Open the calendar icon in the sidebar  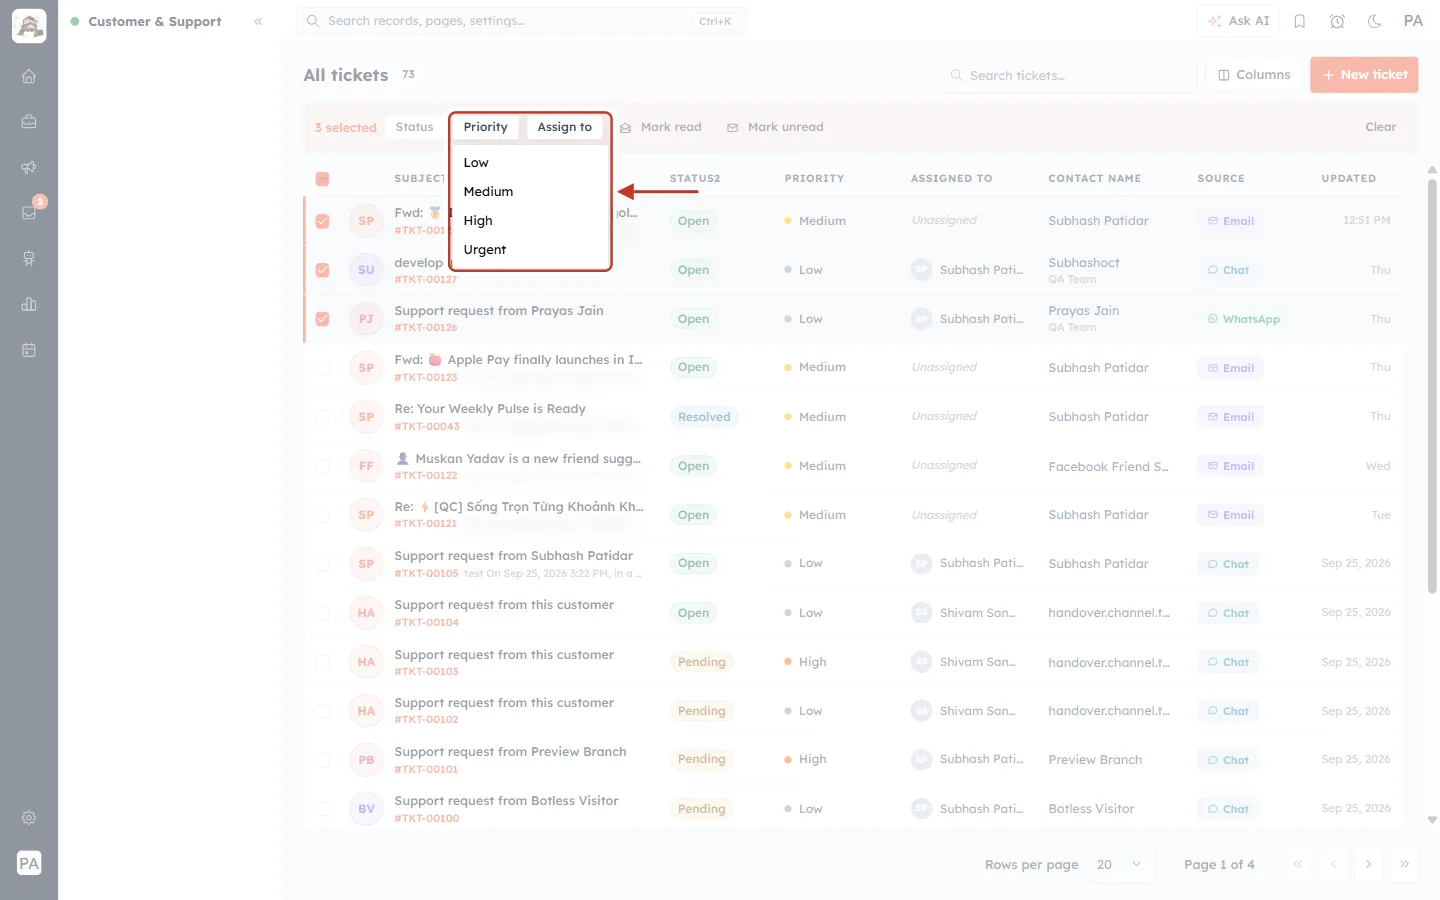click(29, 350)
